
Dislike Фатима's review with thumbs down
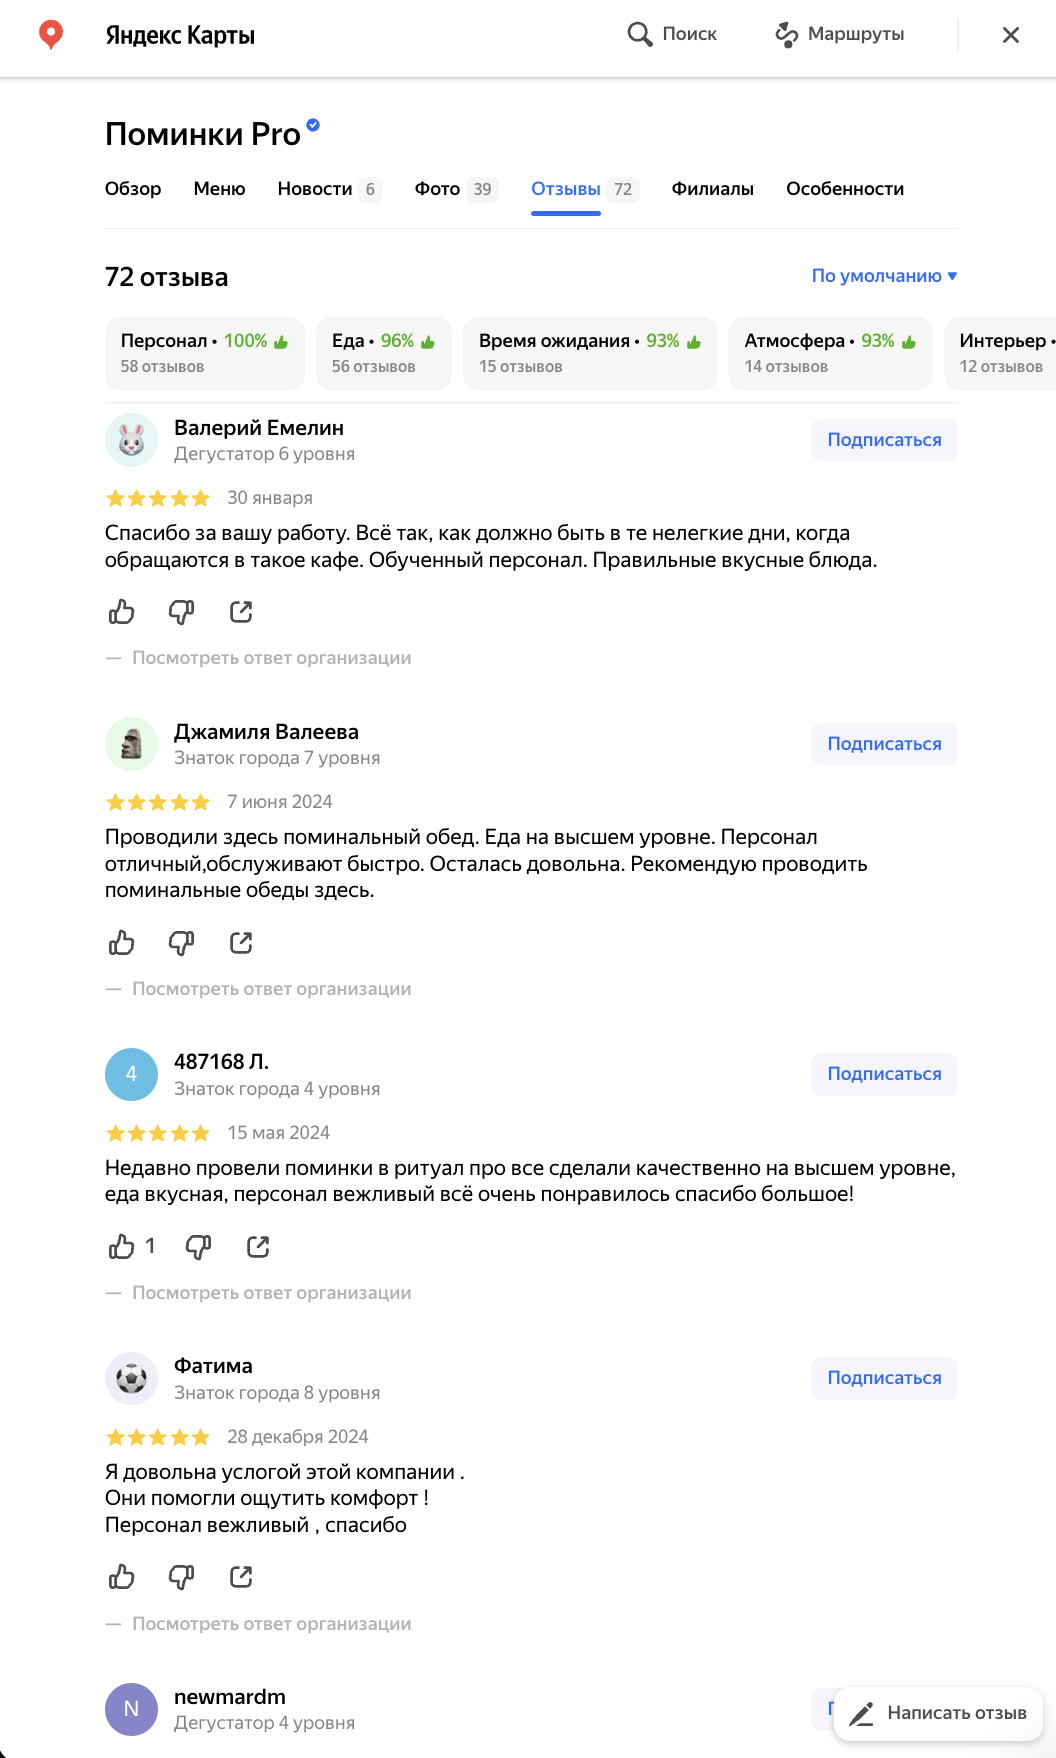pyautogui.click(x=181, y=1577)
